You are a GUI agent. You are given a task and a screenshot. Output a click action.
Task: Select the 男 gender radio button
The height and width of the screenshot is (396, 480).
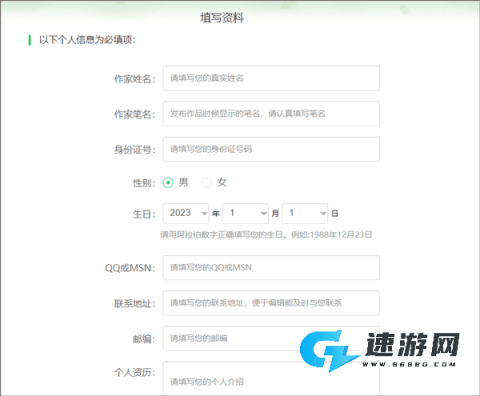[168, 183]
